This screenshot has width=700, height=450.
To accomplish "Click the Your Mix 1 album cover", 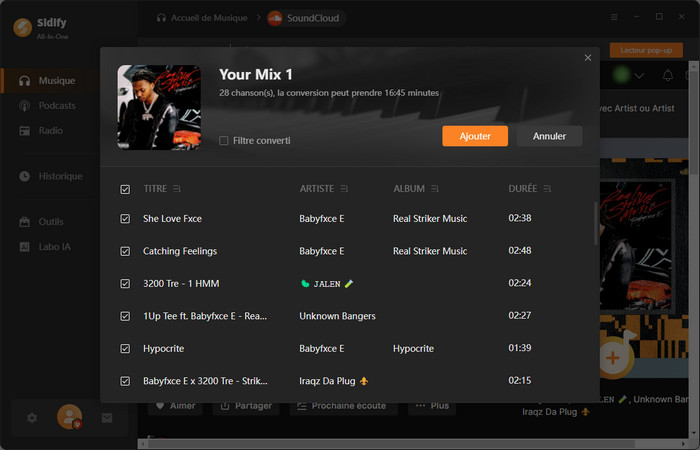I will (158, 106).
